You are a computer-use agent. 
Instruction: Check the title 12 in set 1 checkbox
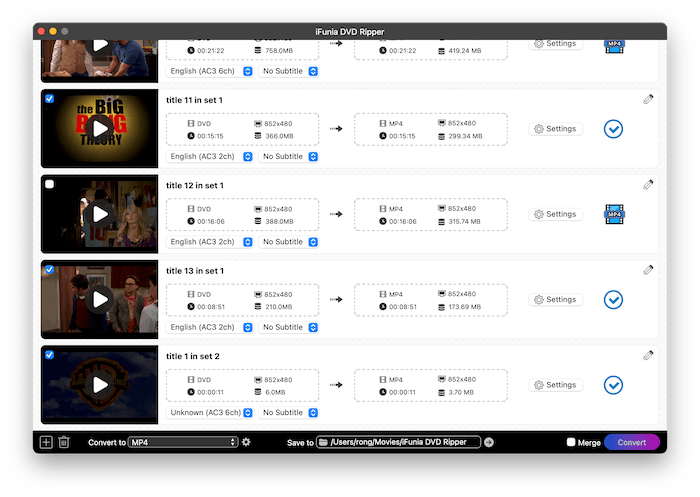(x=50, y=184)
